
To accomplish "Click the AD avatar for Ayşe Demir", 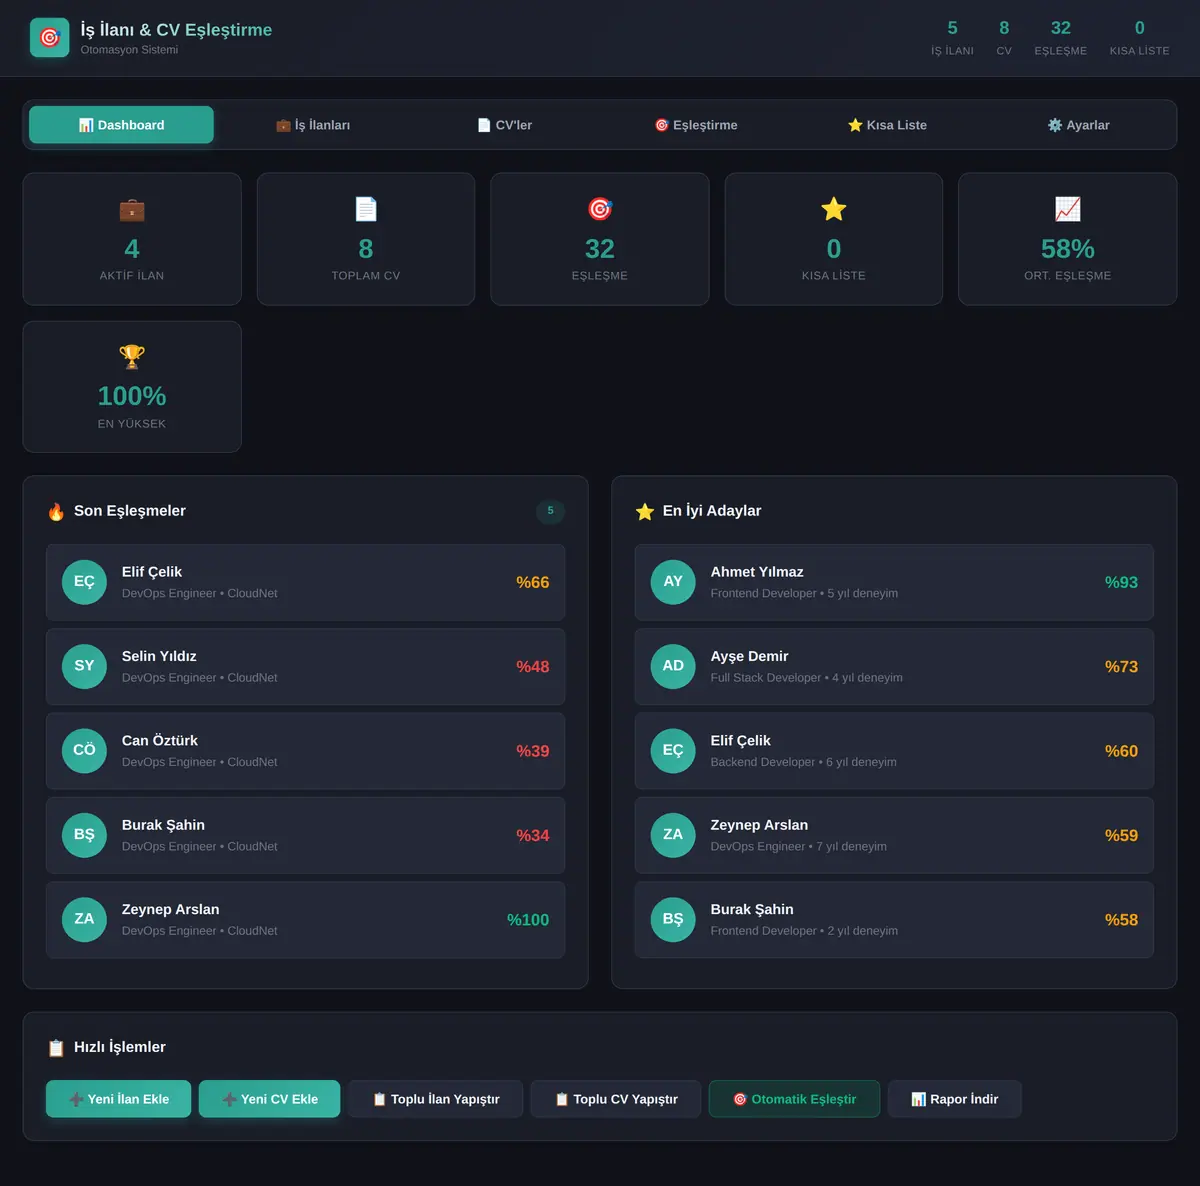I will coord(673,667).
